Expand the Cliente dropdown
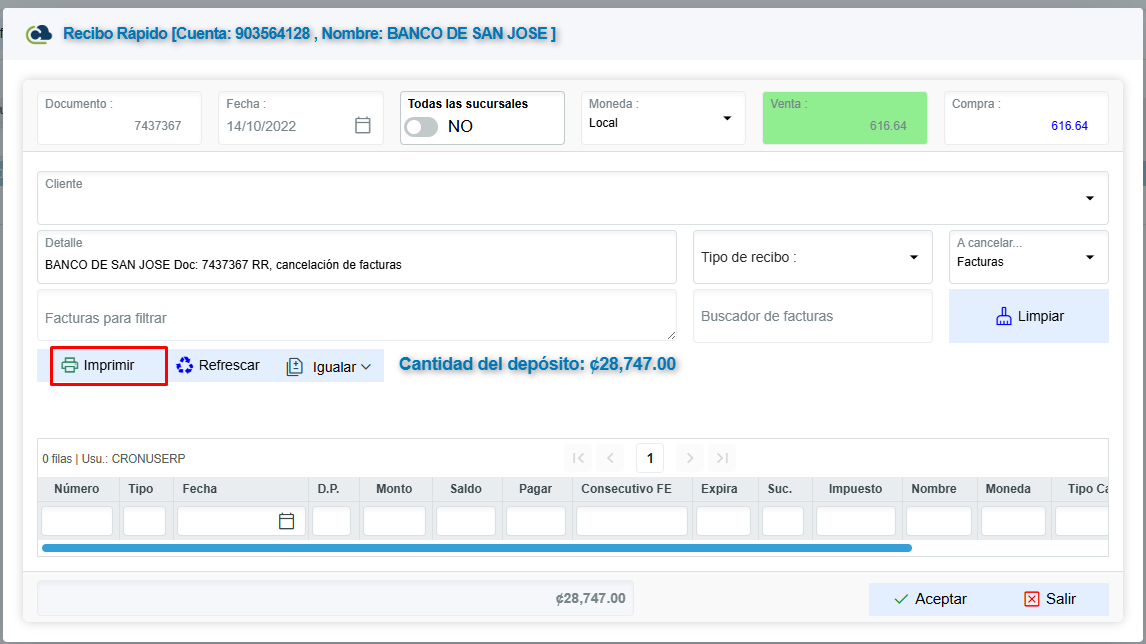Image resolution: width=1146 pixels, height=644 pixels. click(x=1090, y=198)
